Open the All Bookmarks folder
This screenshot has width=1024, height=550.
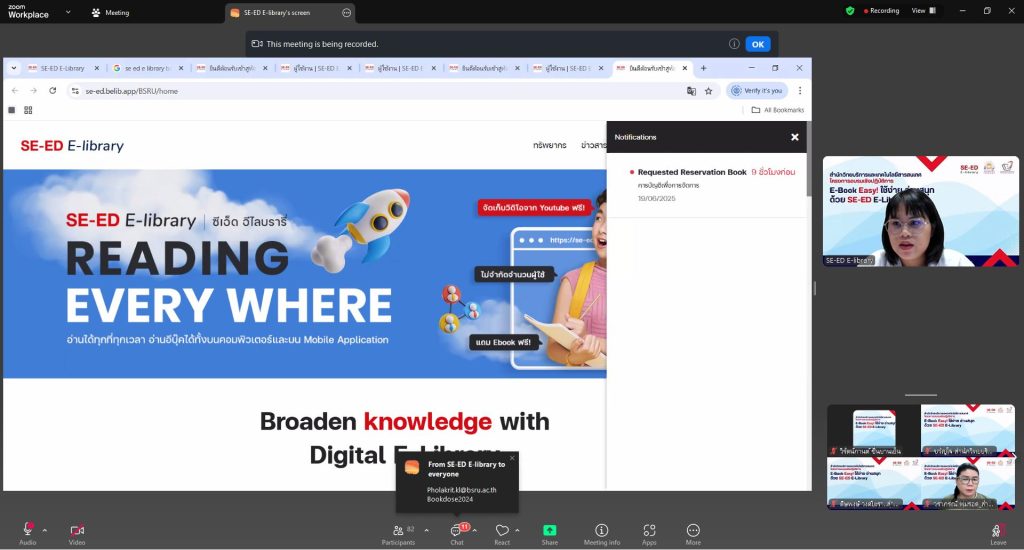tap(778, 110)
